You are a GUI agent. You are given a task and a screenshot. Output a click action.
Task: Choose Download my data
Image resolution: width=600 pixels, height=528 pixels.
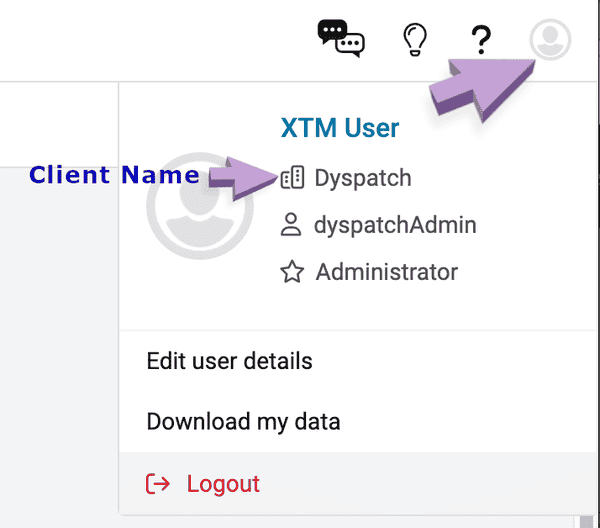tap(358, 422)
